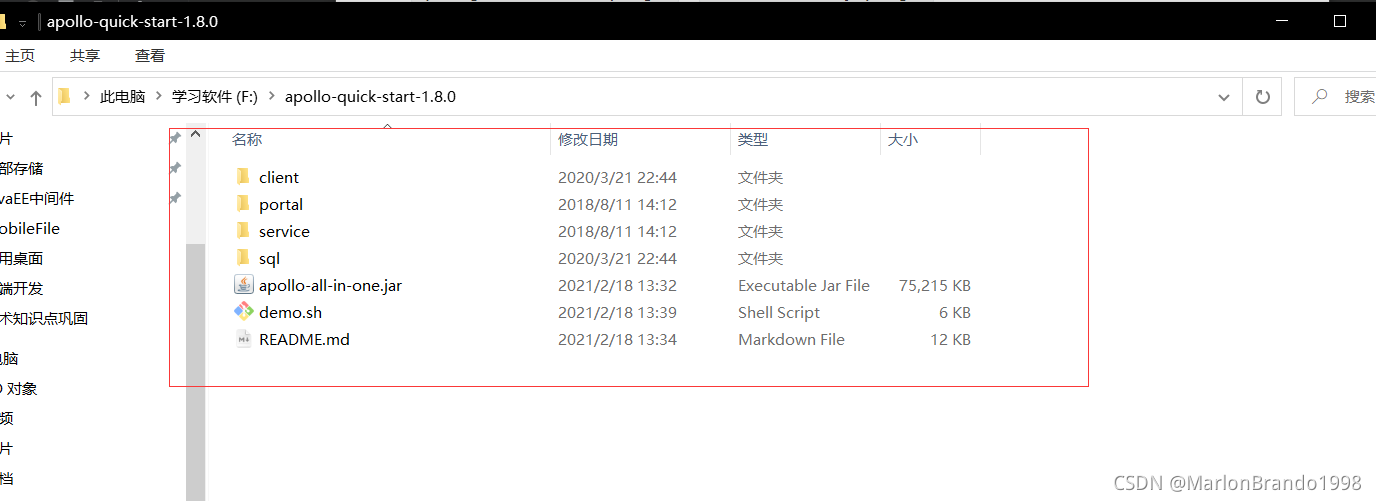The height and width of the screenshot is (501, 1376).
Task: Click sidebar item obileFile
Action: point(30,228)
